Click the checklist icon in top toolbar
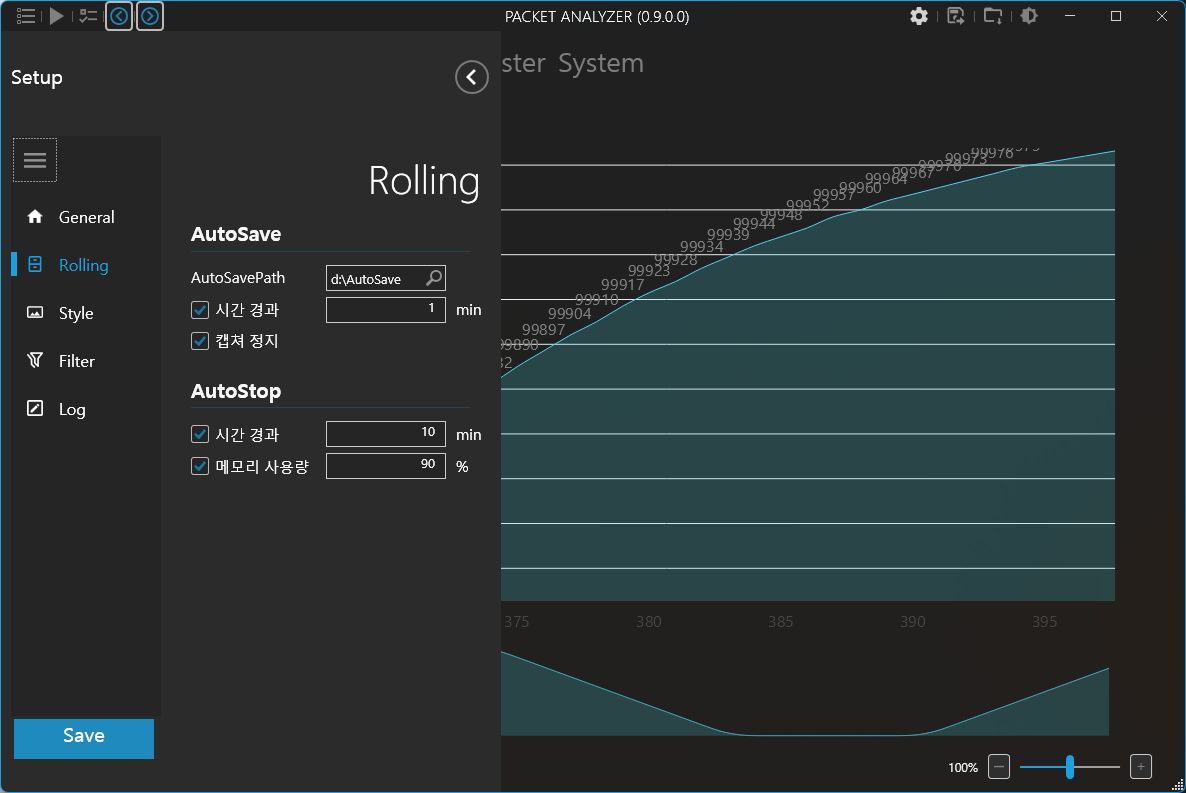 click(x=89, y=16)
